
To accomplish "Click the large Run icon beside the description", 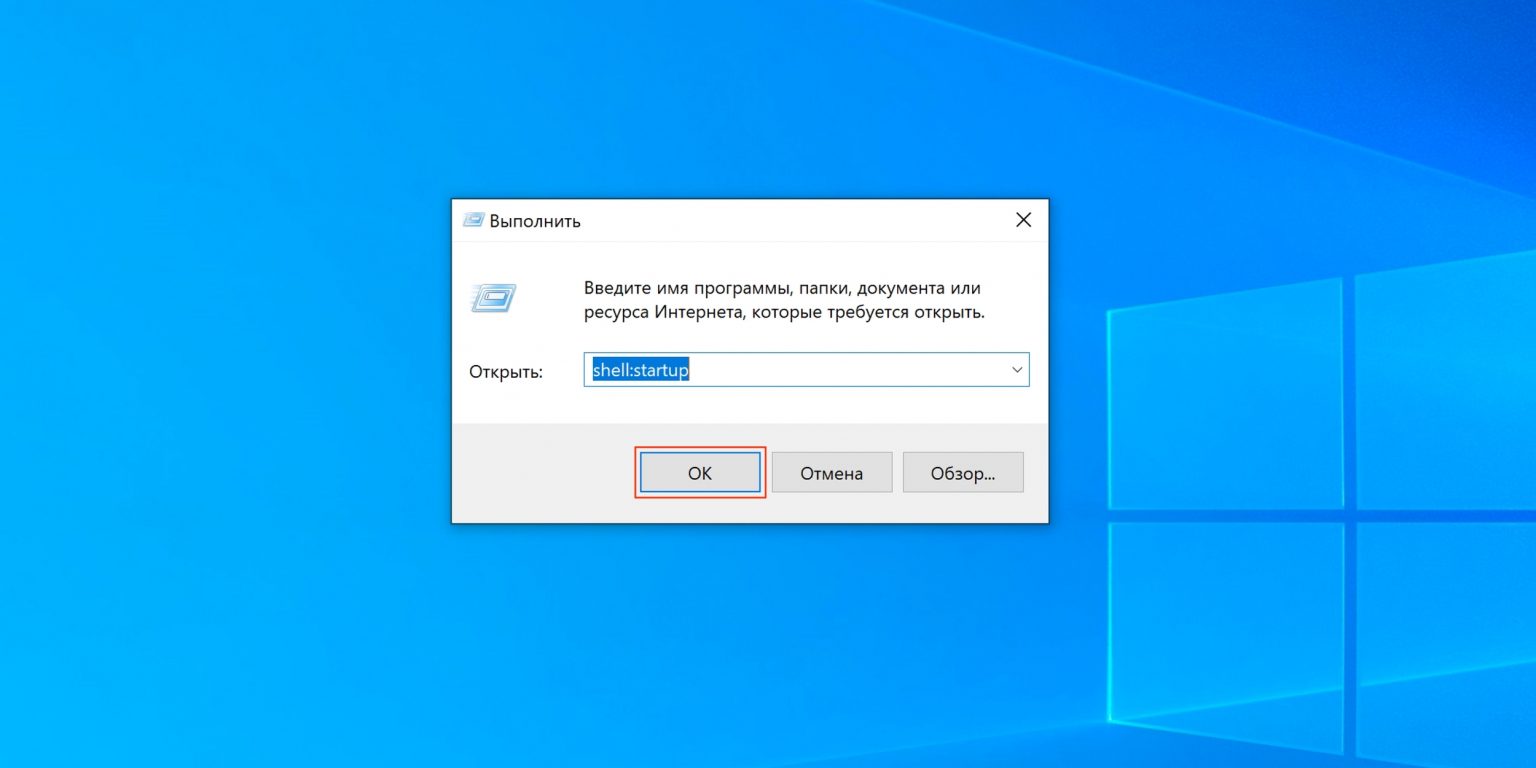I will tap(493, 297).
